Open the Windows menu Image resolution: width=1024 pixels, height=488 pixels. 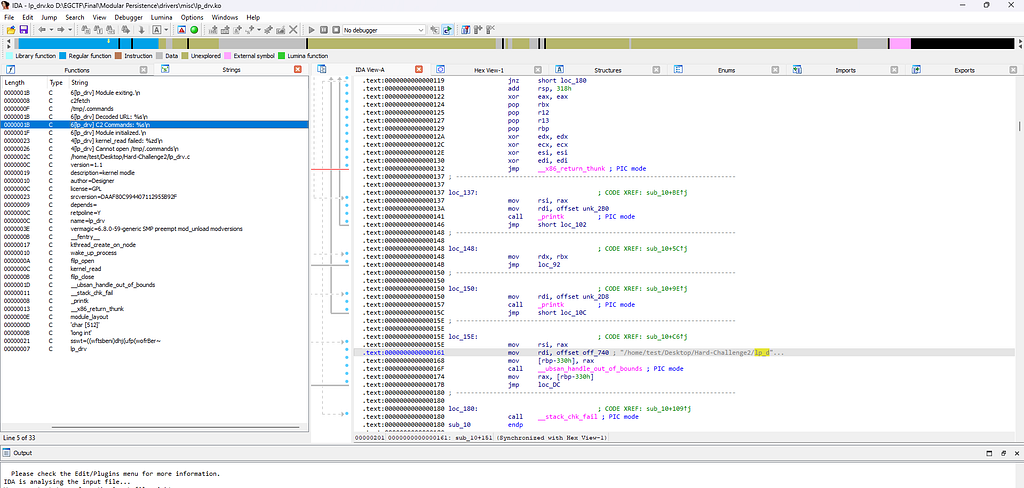coord(225,17)
